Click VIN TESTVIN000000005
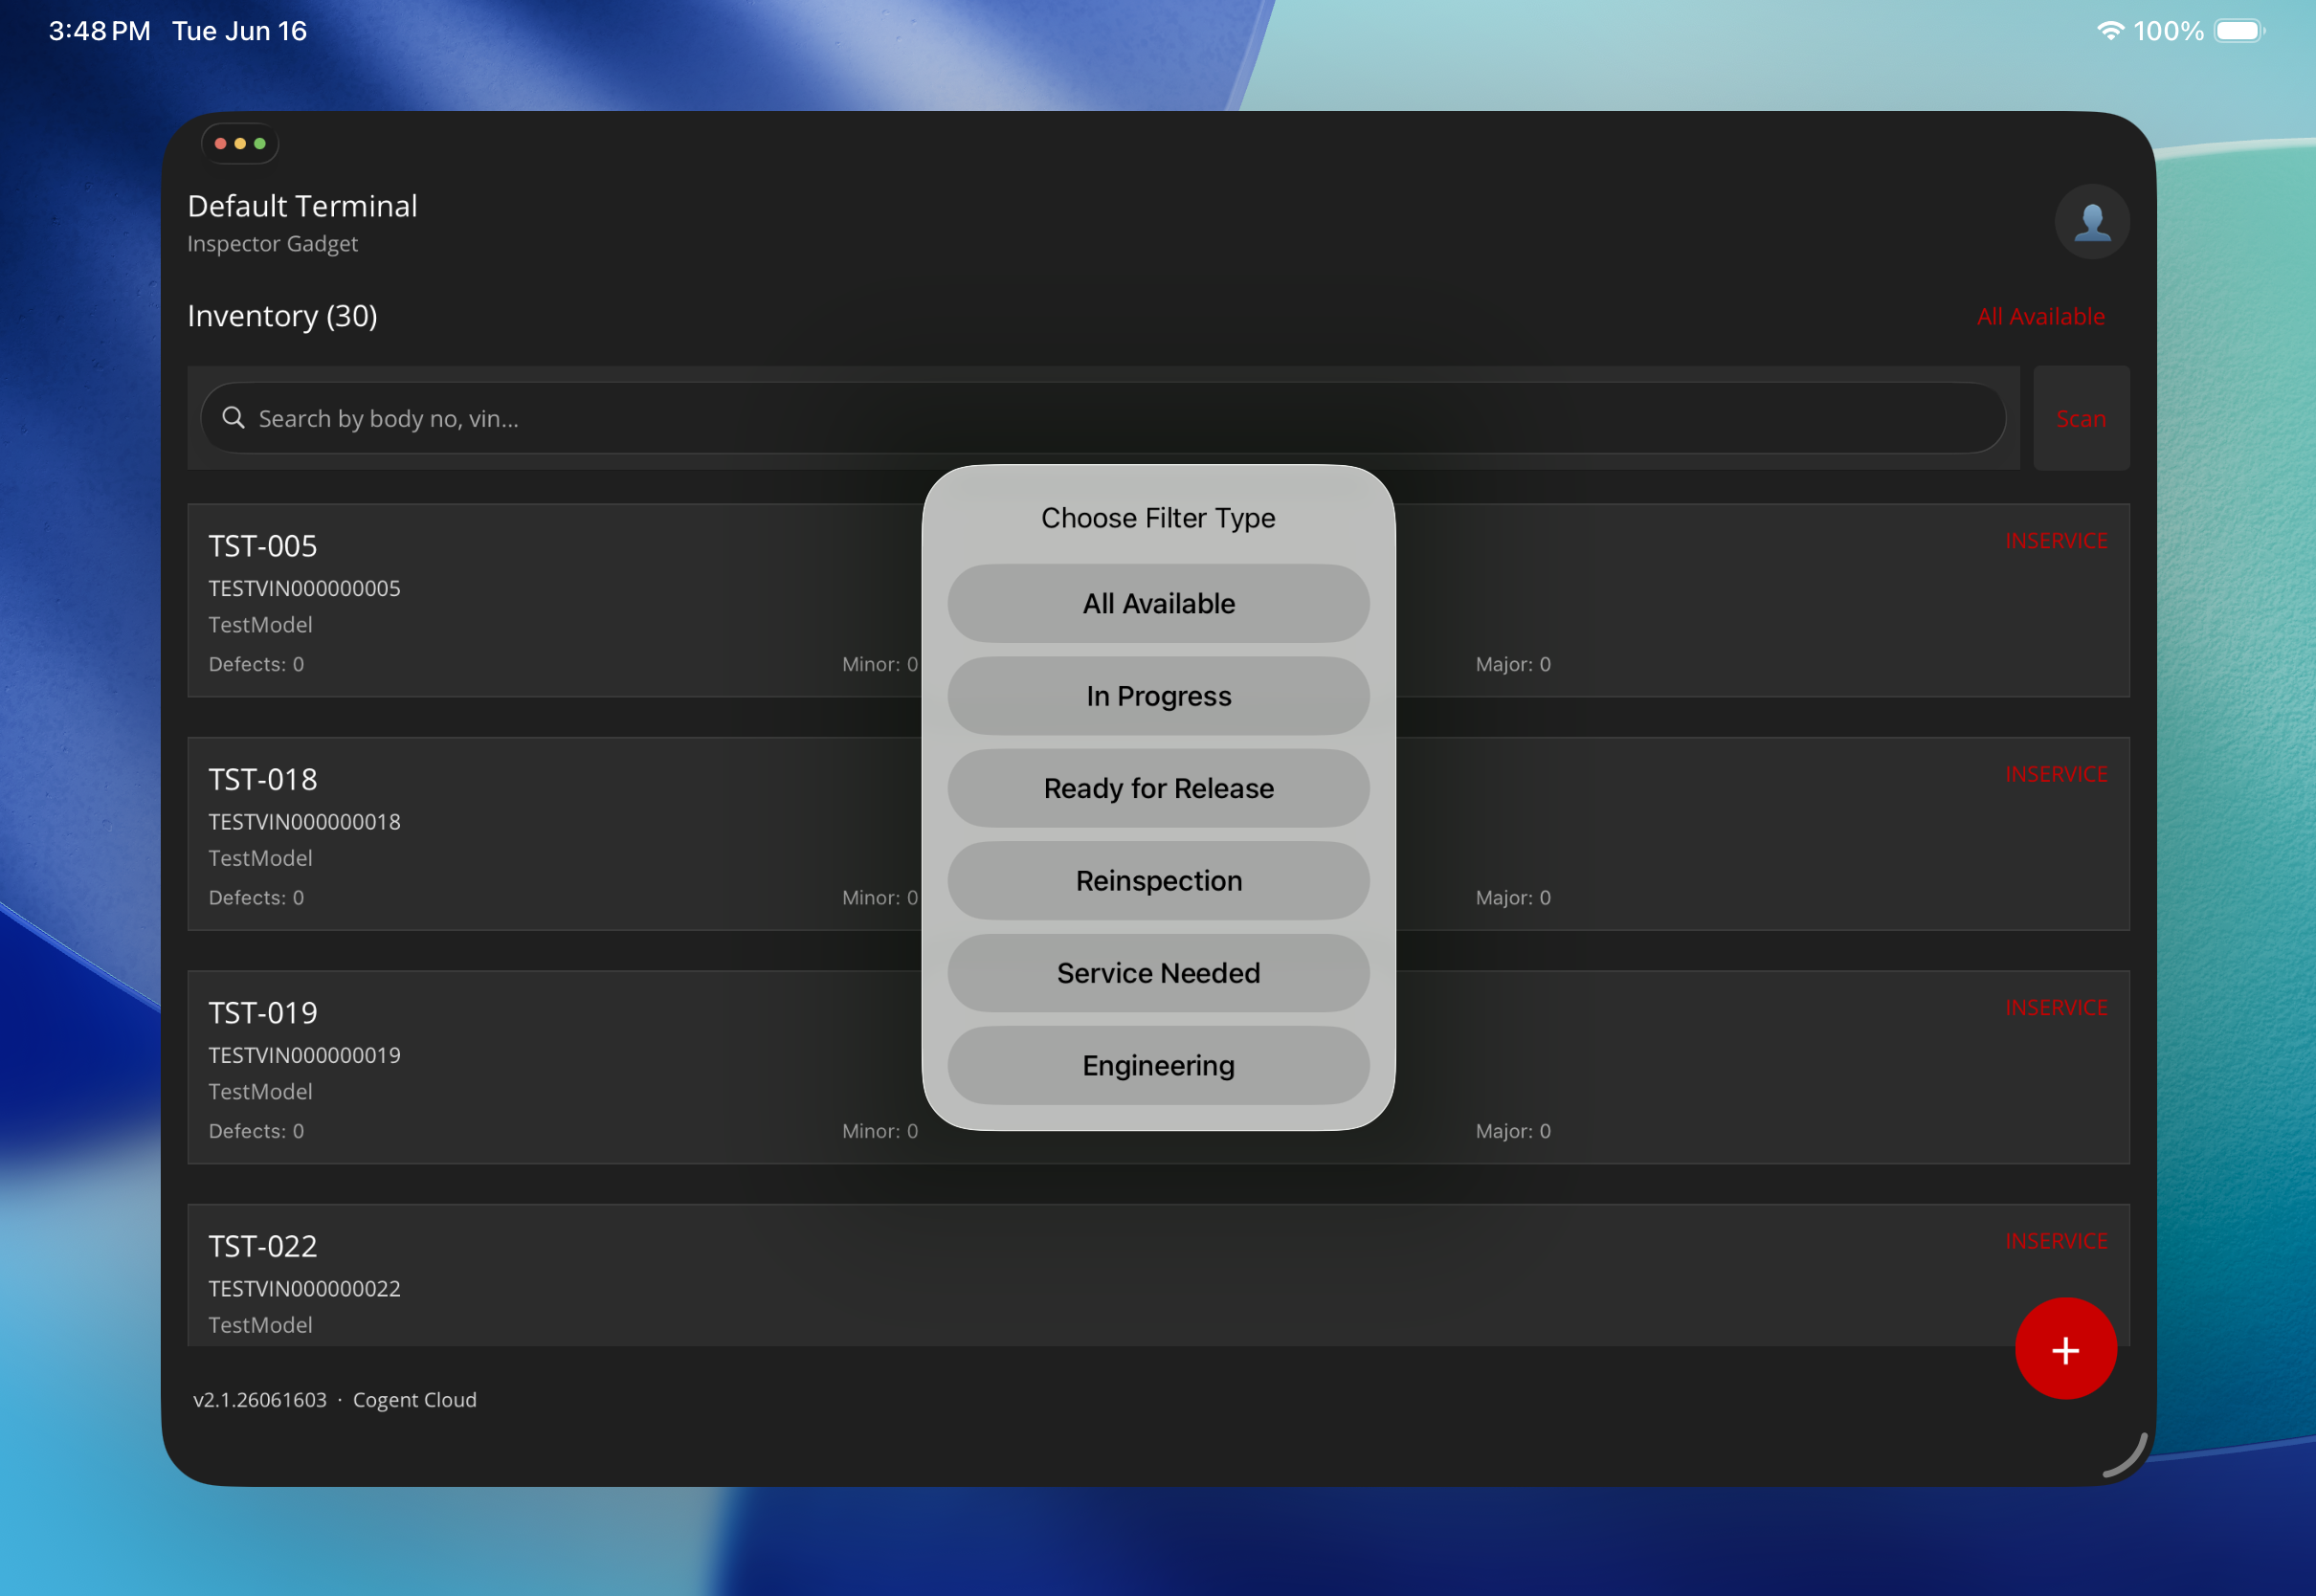 (304, 589)
